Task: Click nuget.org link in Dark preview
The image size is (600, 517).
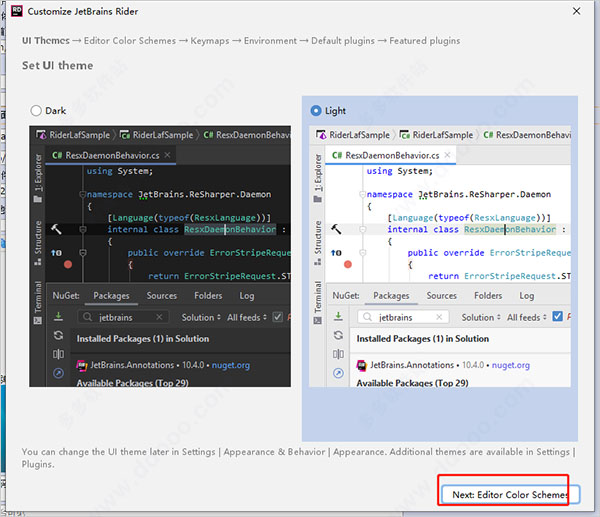Action: click(231, 365)
